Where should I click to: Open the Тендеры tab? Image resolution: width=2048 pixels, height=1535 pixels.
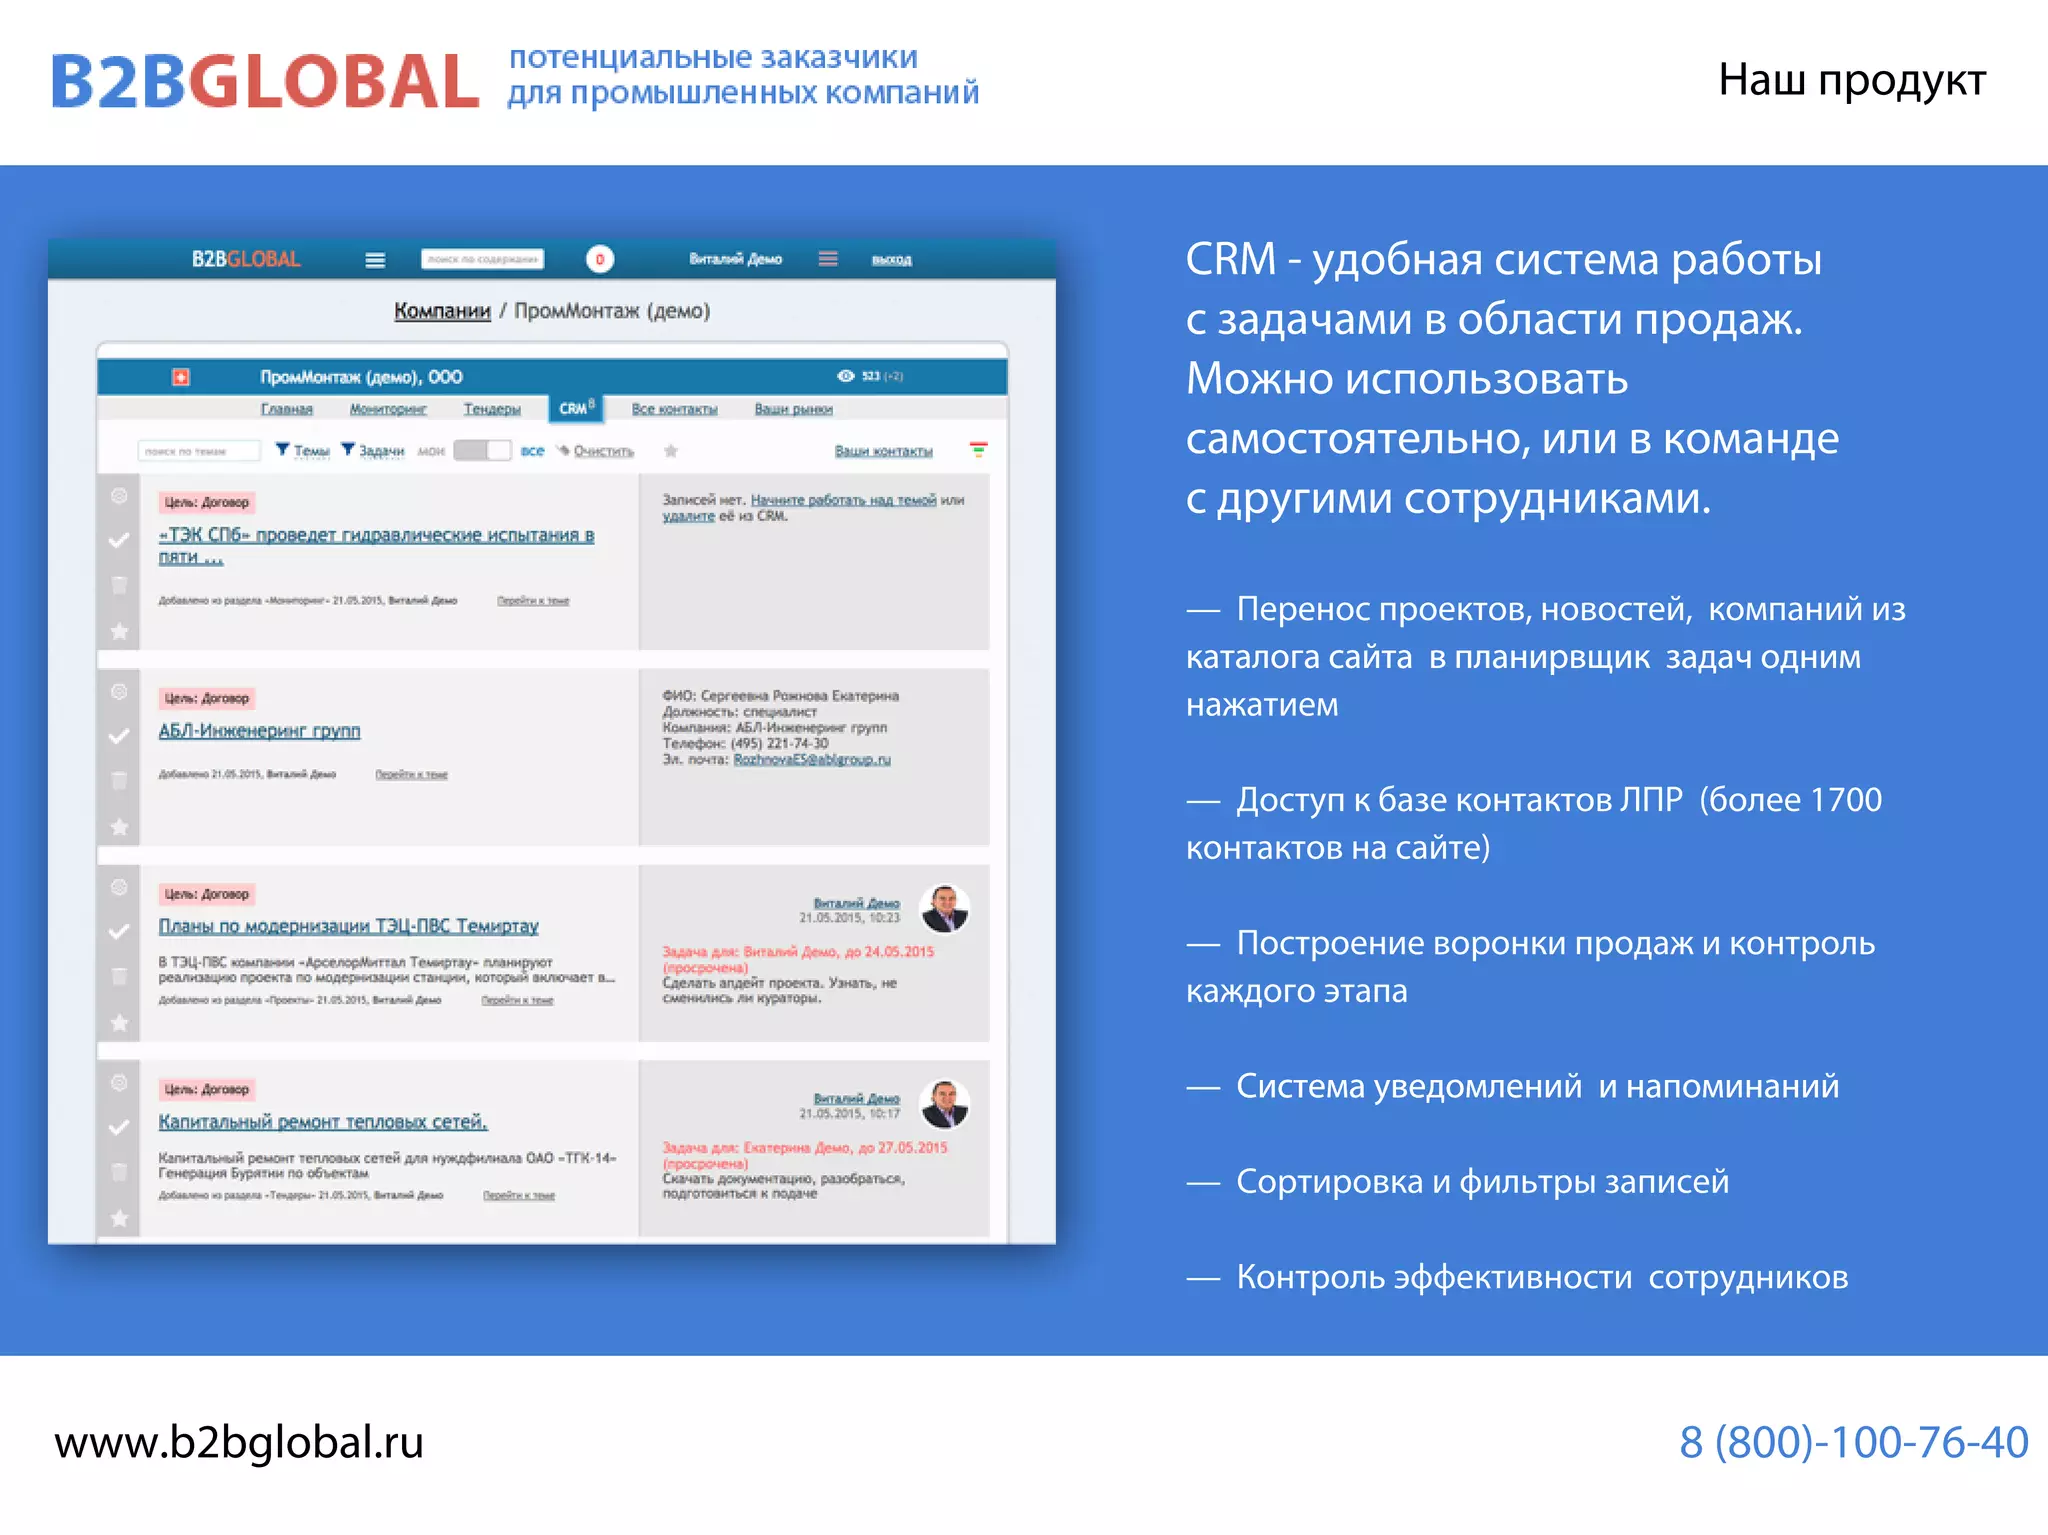pyautogui.click(x=492, y=409)
